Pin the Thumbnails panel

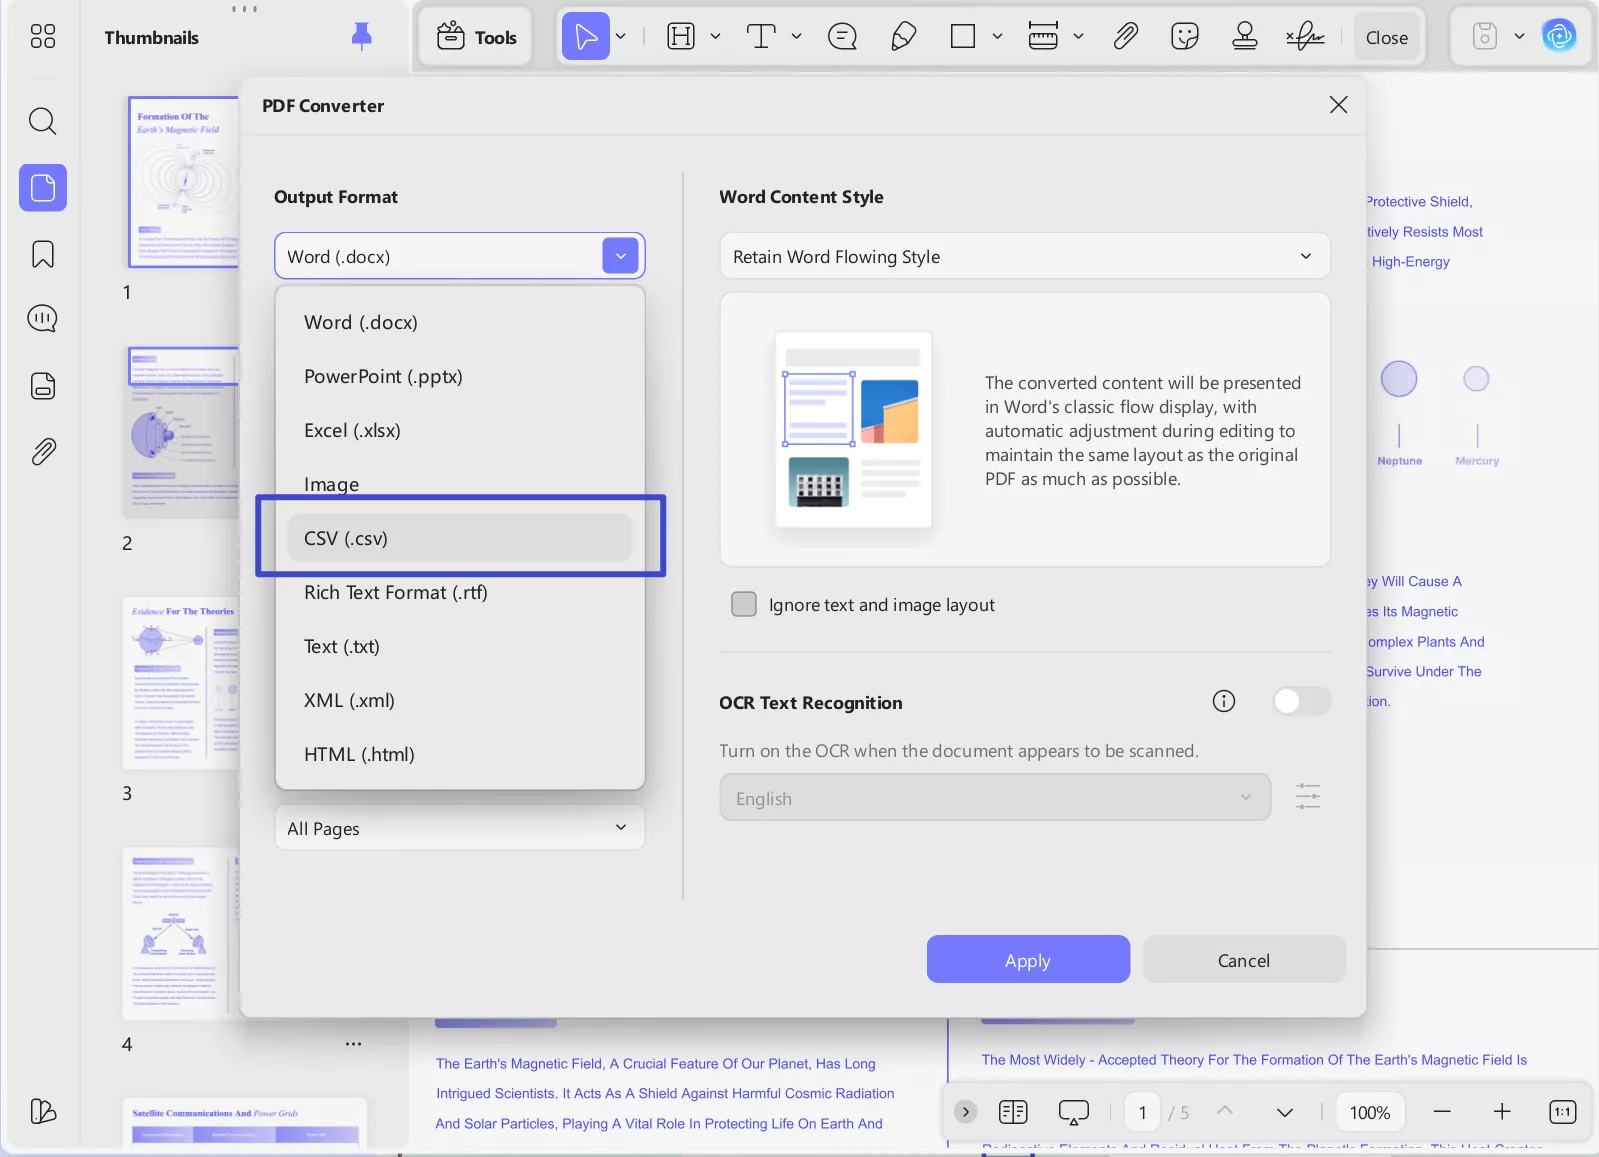(362, 37)
